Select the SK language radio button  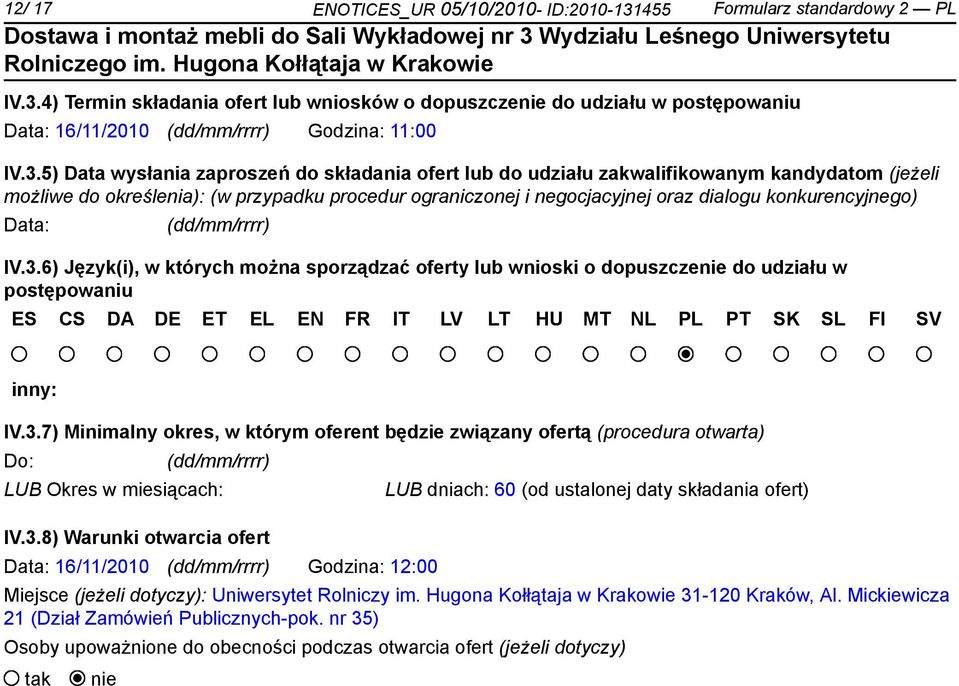pyautogui.click(x=781, y=354)
